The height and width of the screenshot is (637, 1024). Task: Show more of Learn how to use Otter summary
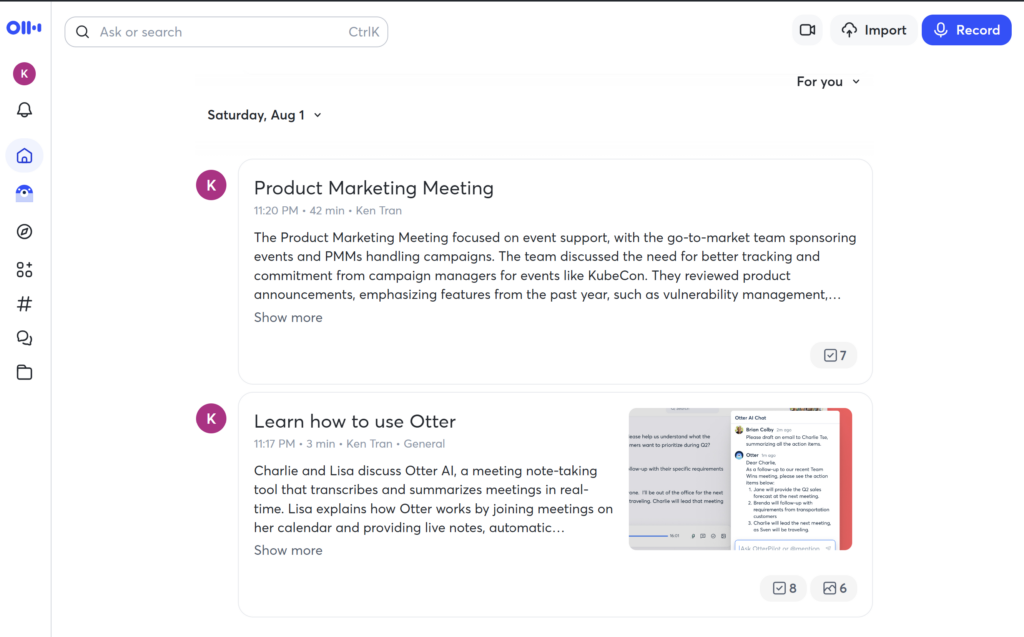point(288,550)
